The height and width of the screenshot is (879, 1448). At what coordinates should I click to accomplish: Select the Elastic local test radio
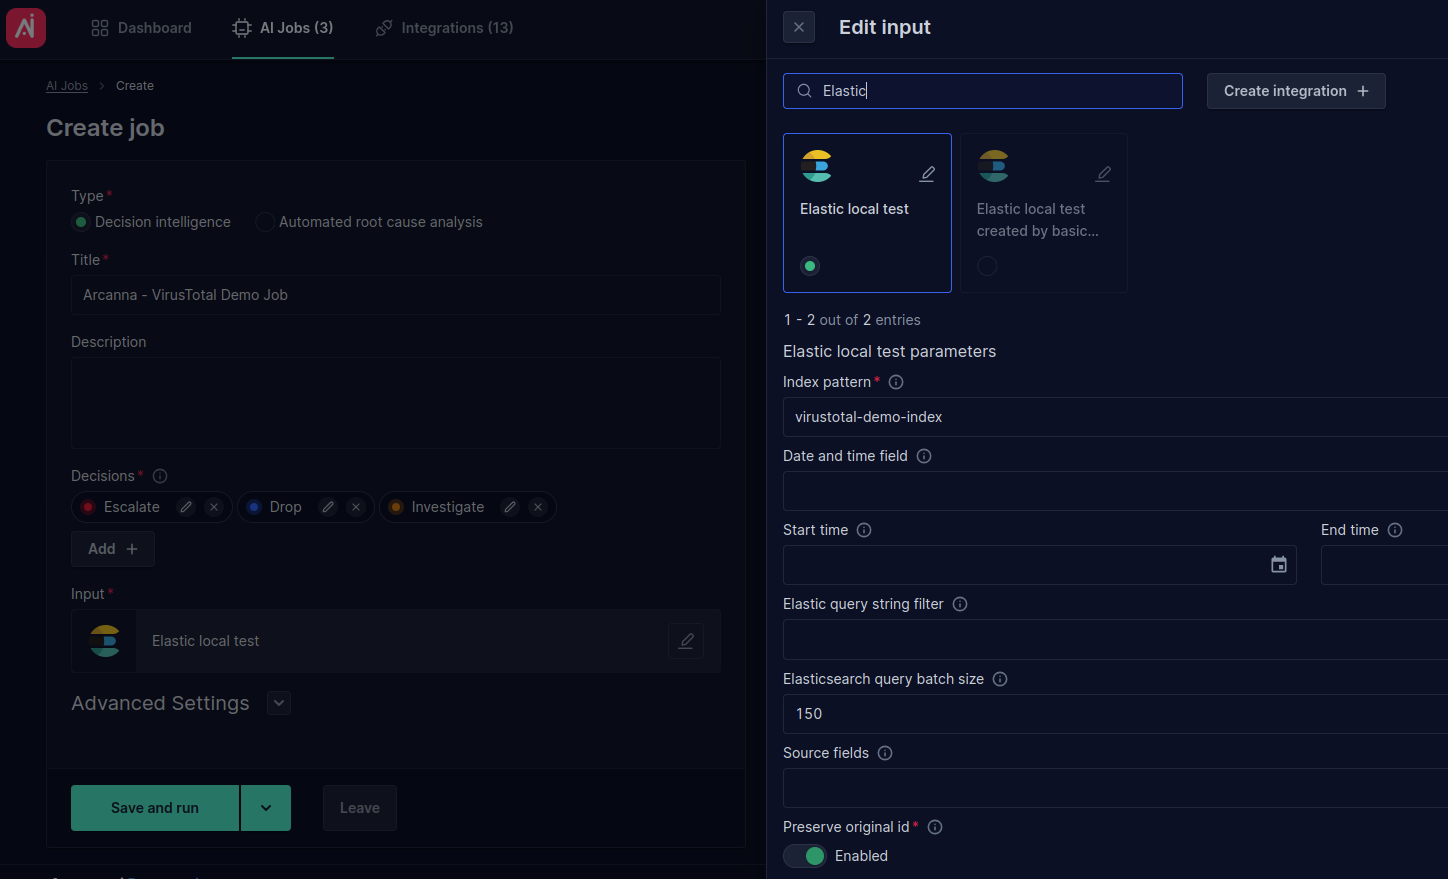pyautogui.click(x=810, y=266)
